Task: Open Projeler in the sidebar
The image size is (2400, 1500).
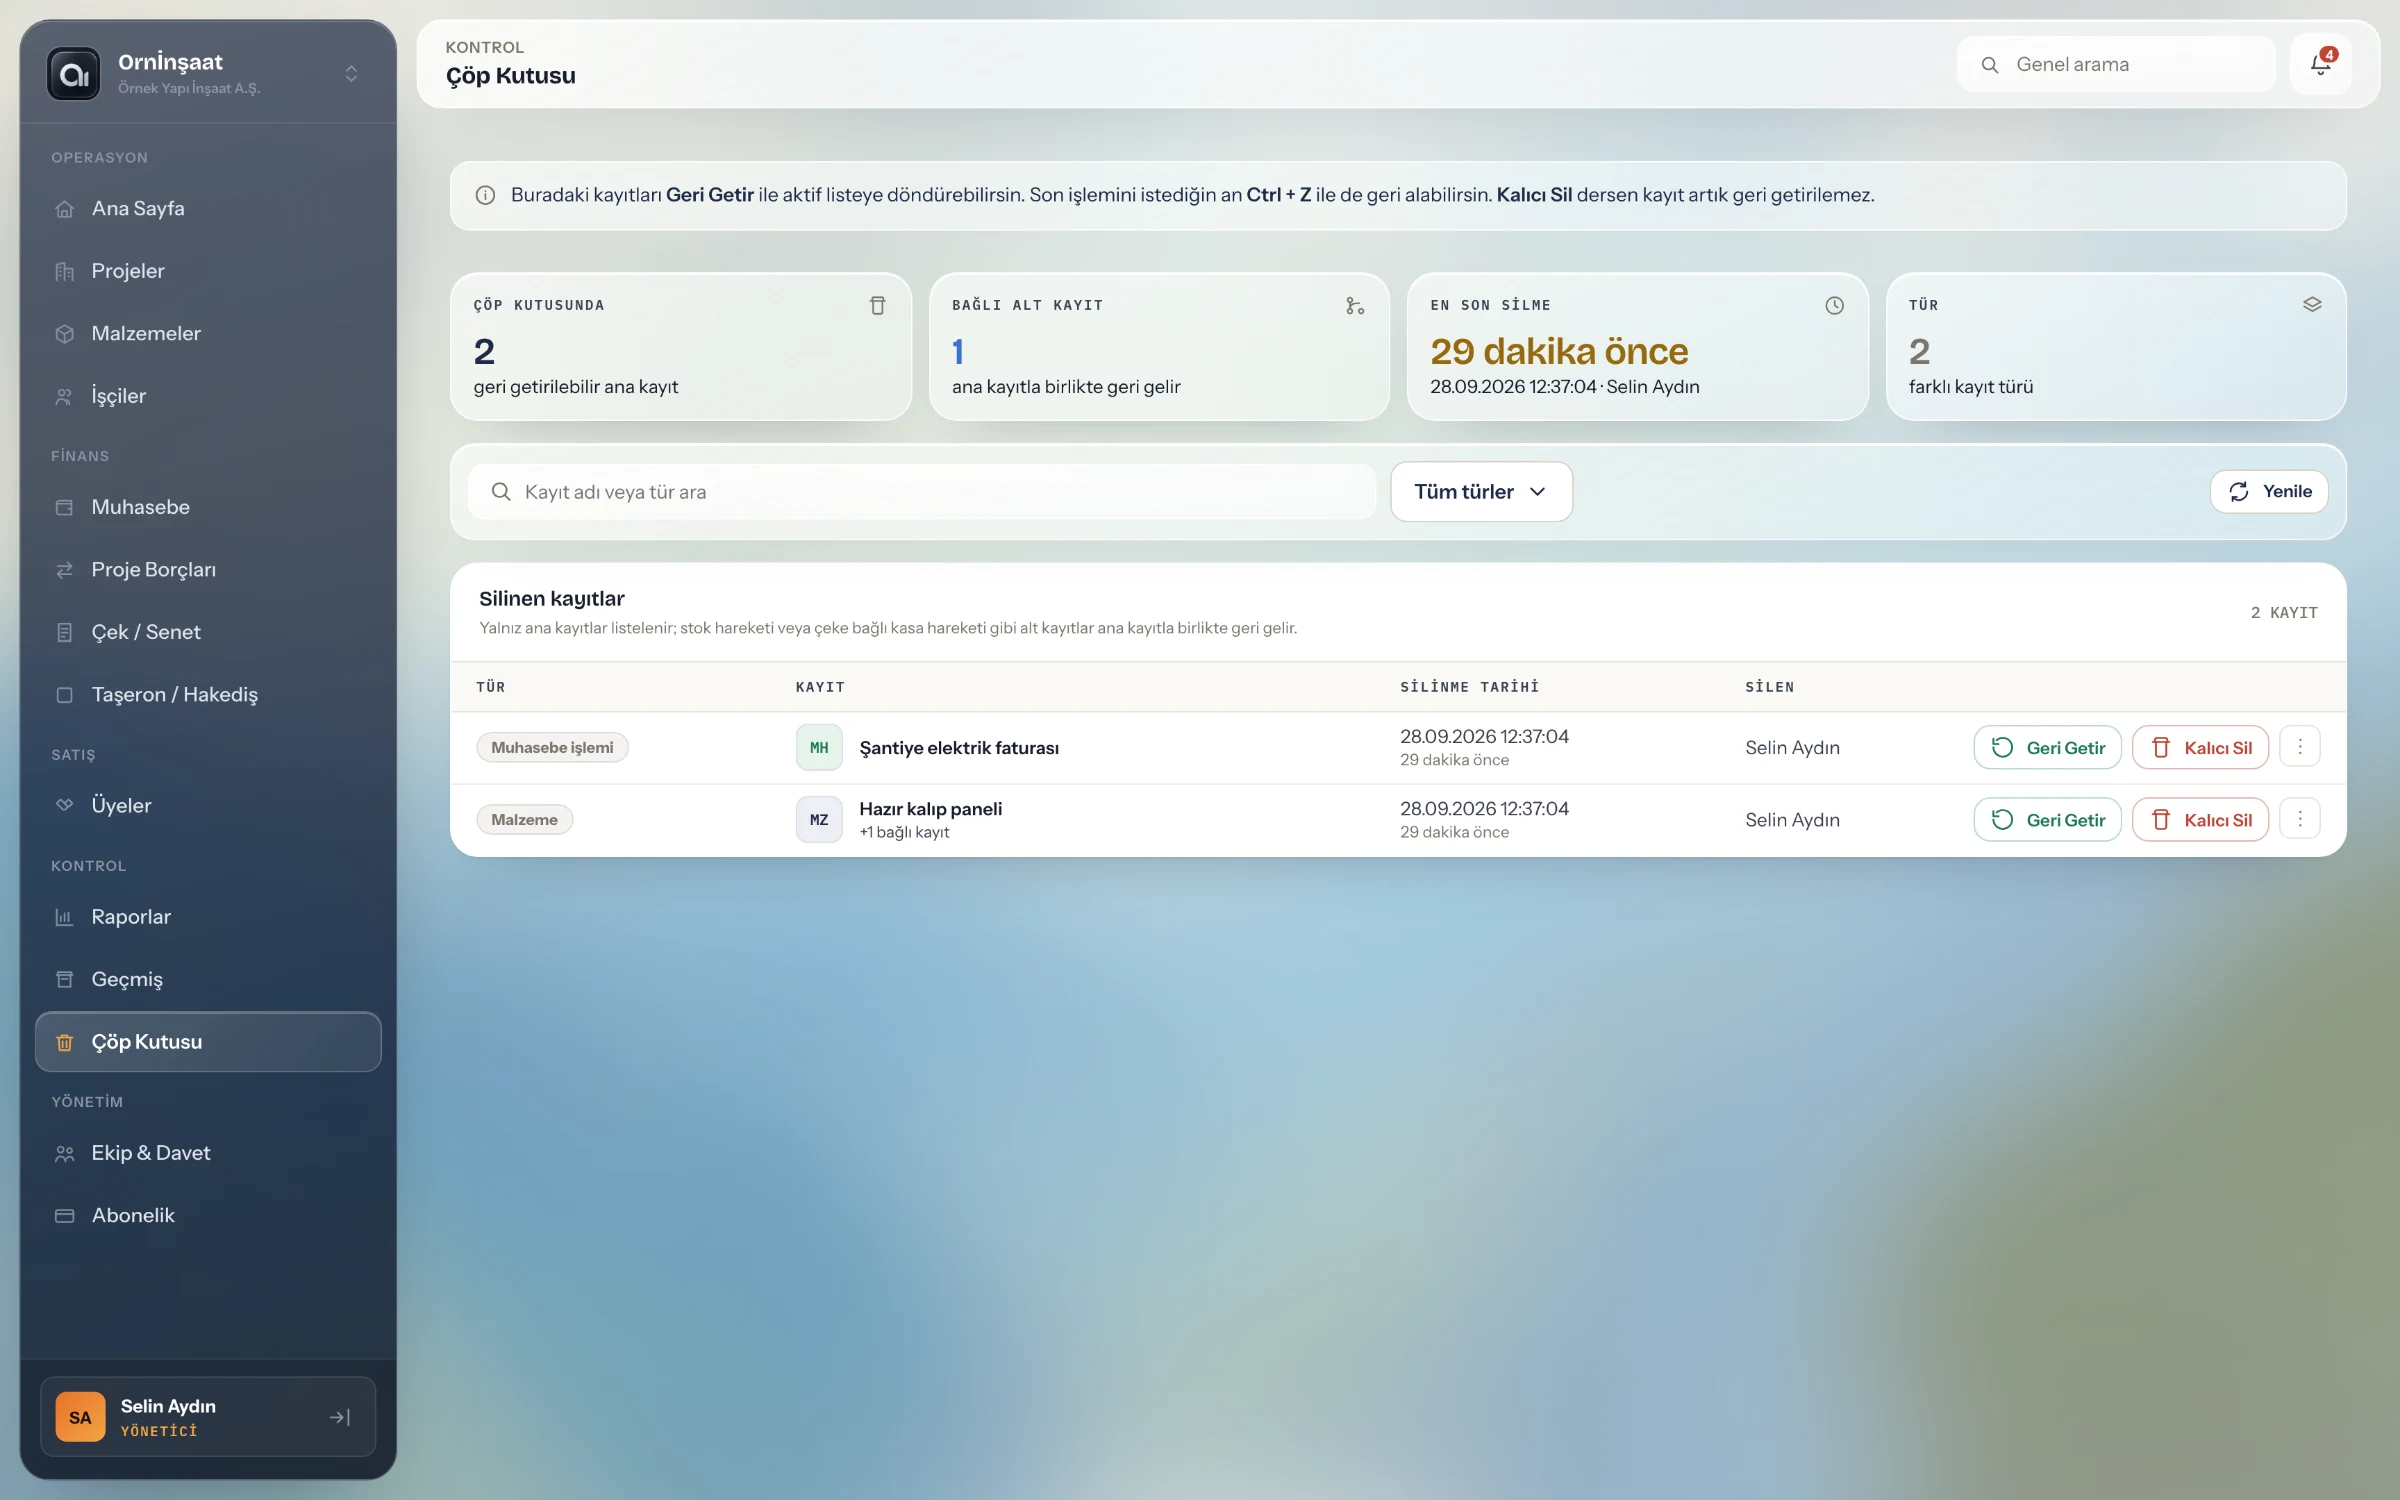Action: 208,271
